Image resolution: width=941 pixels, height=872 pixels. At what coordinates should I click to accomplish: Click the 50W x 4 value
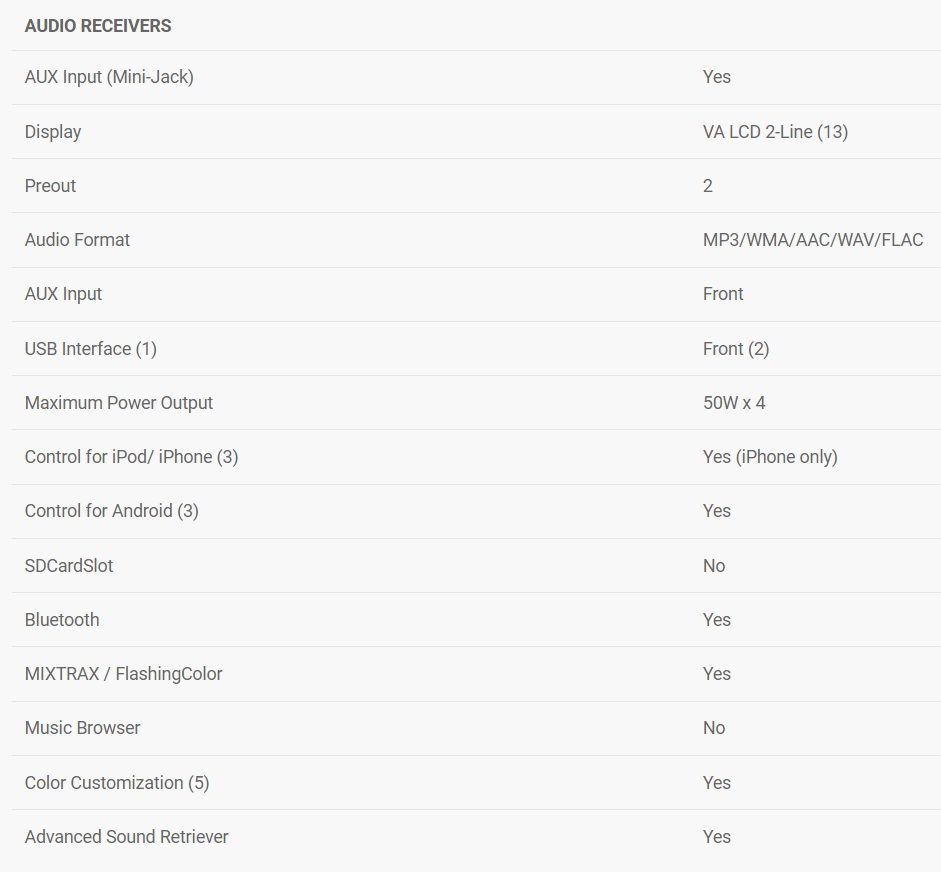[x=733, y=403]
